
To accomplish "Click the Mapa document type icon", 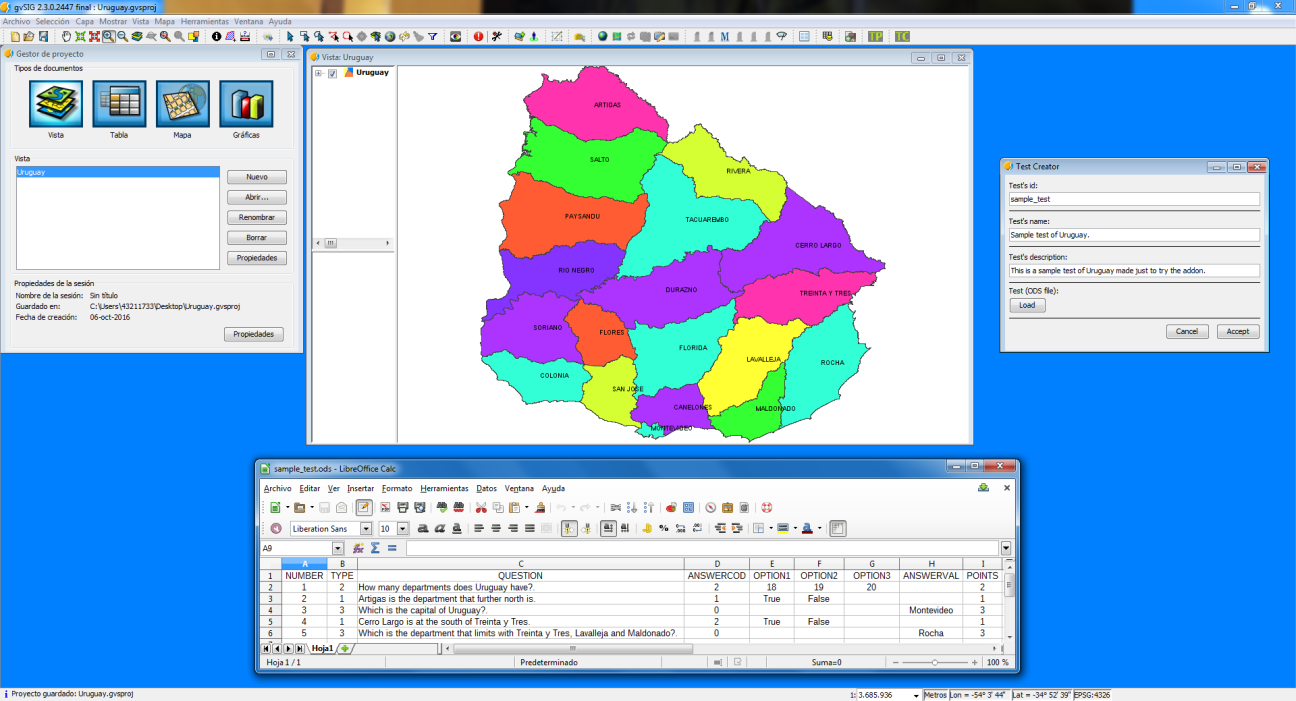I will [x=182, y=104].
